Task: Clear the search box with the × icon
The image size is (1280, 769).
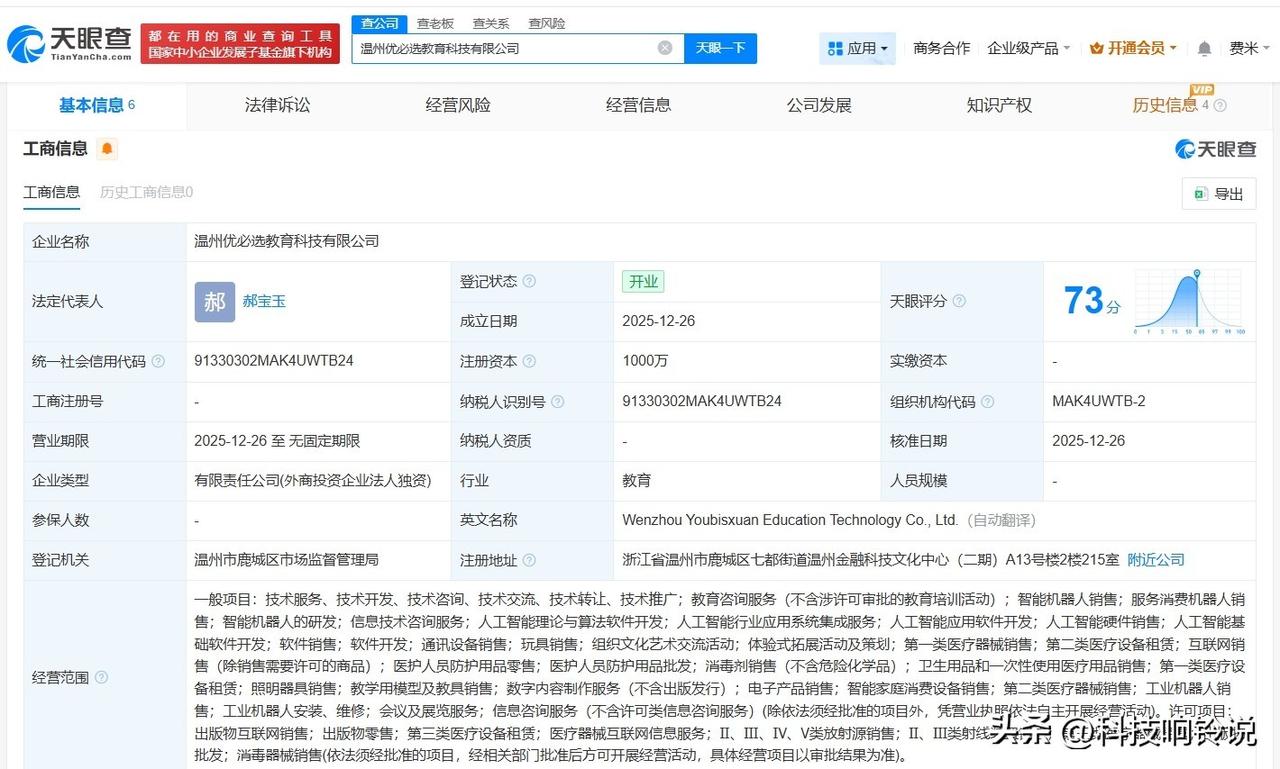Action: click(x=664, y=47)
